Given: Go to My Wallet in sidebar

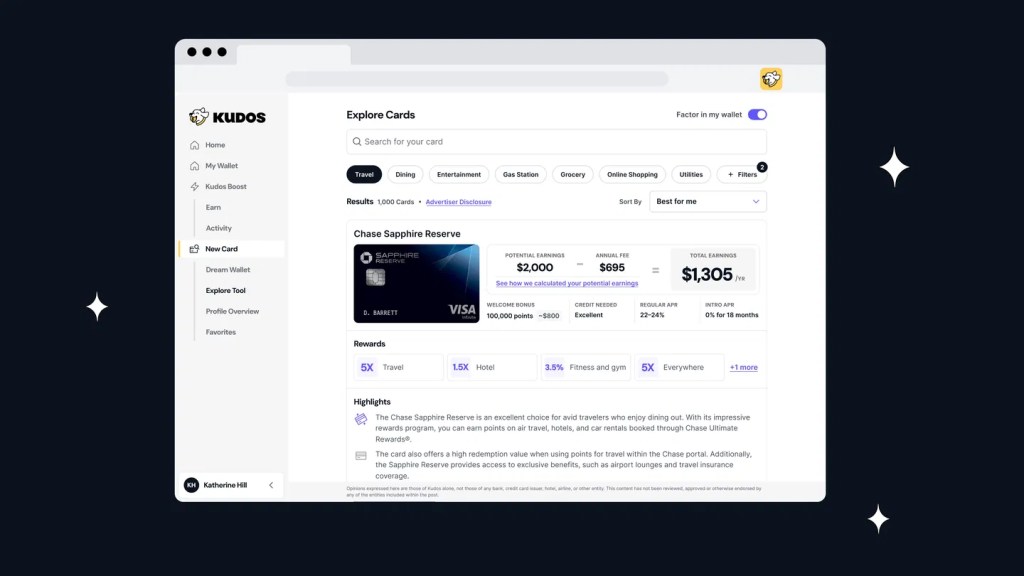Looking at the screenshot, I should tap(221, 166).
